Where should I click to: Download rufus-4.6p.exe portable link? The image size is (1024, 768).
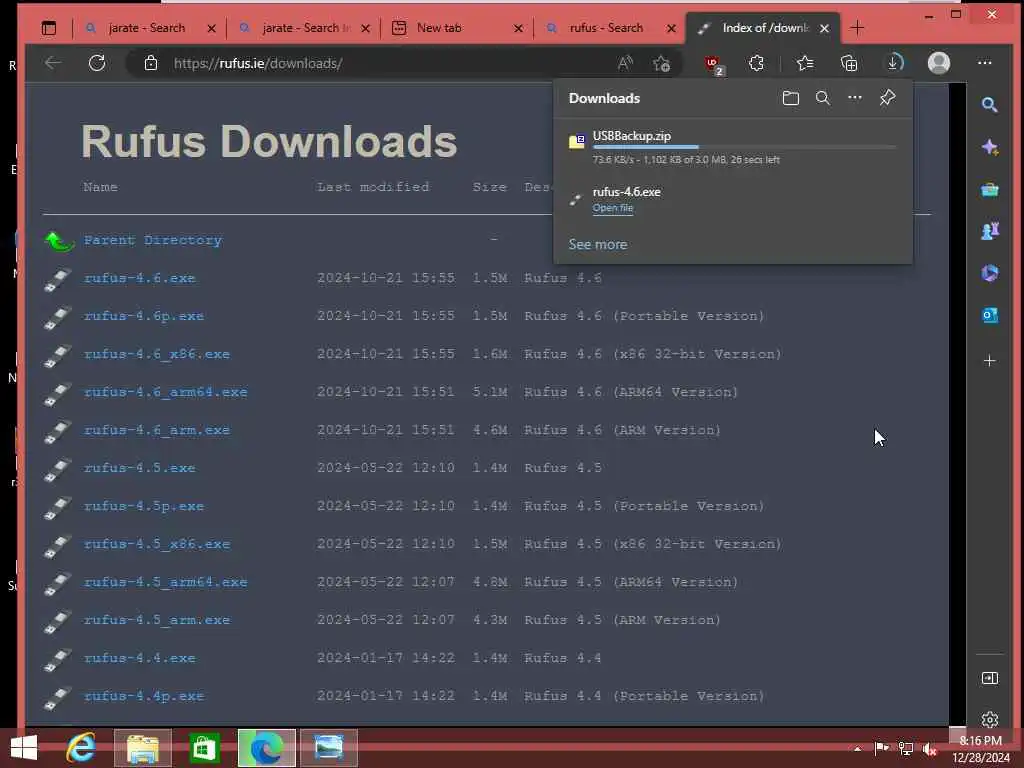144,316
